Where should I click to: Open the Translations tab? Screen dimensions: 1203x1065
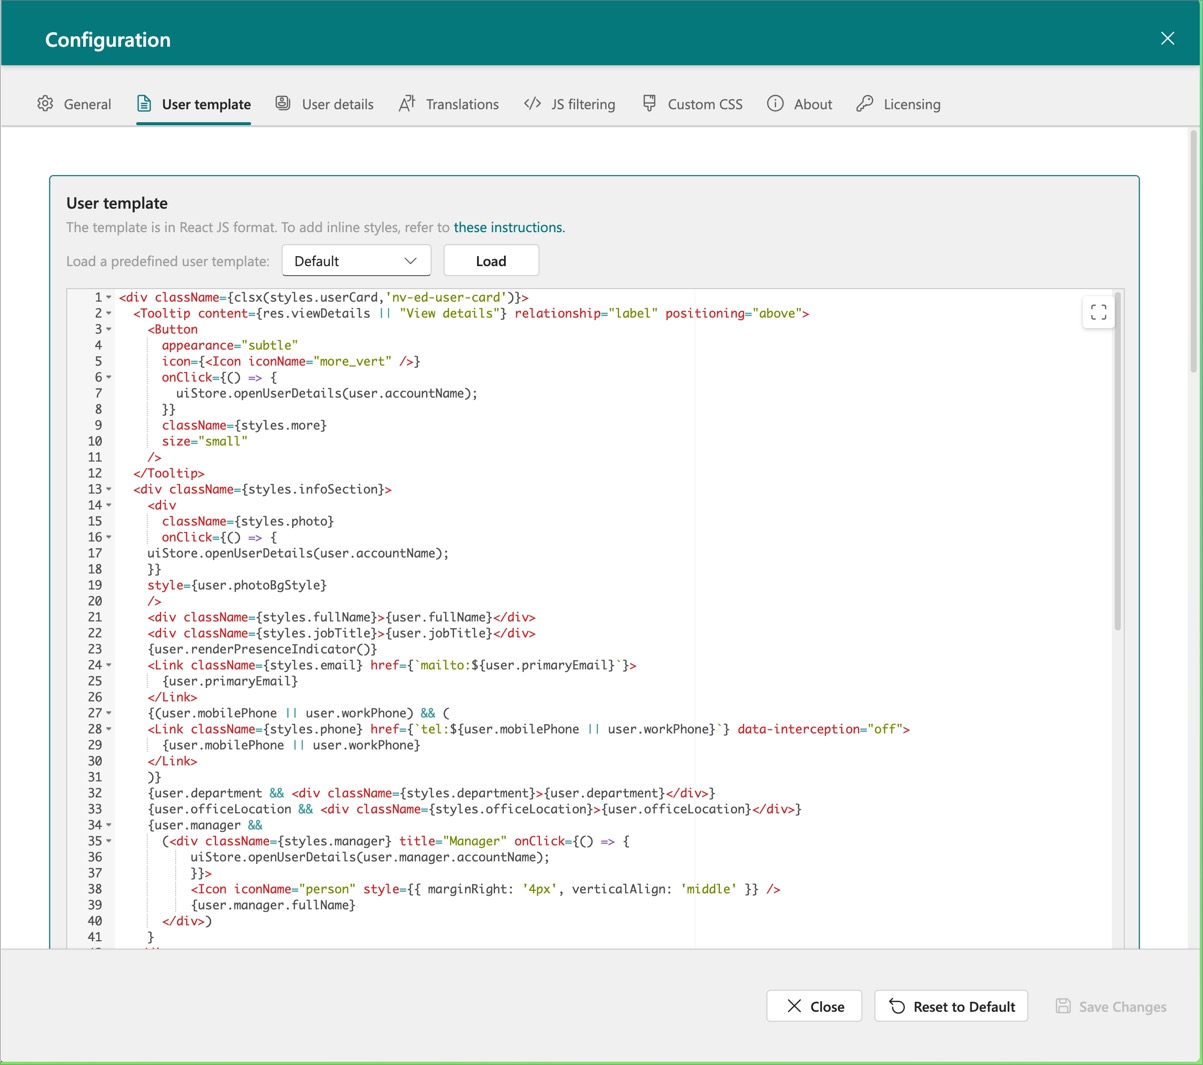click(x=461, y=104)
